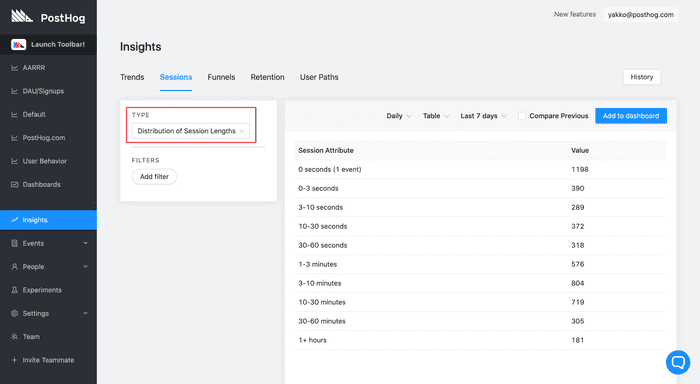Screen dimensions: 700x384
Task: Click the value 804 in the table
Action: click(578, 283)
